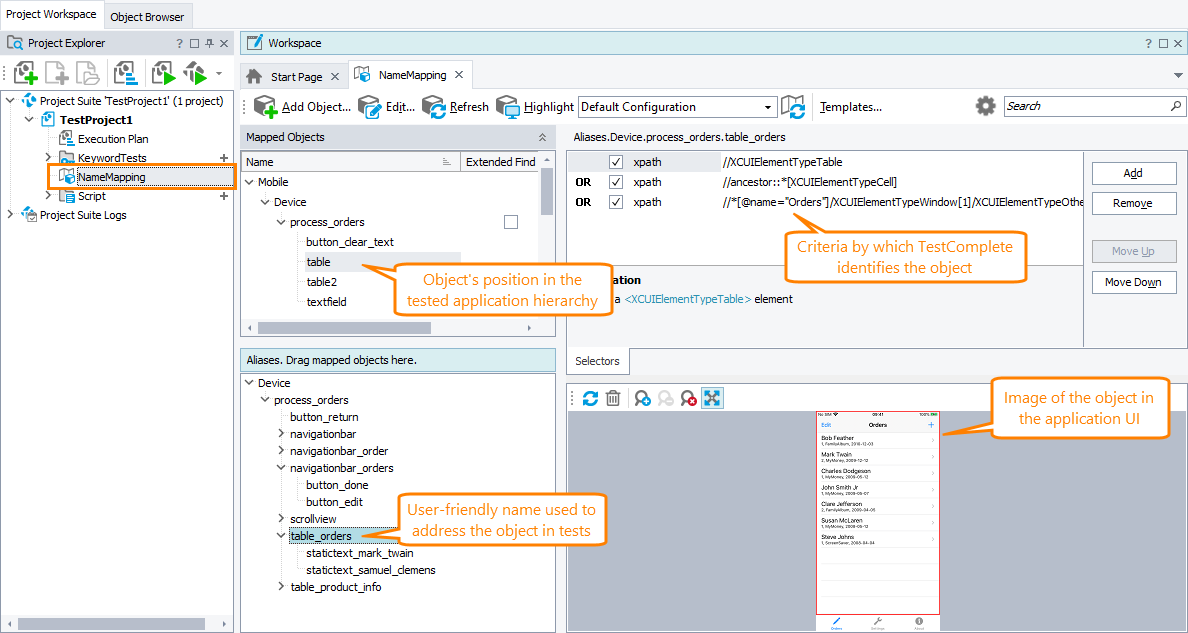
Task: Click the Add Object toolbar icon
Action: click(x=265, y=107)
